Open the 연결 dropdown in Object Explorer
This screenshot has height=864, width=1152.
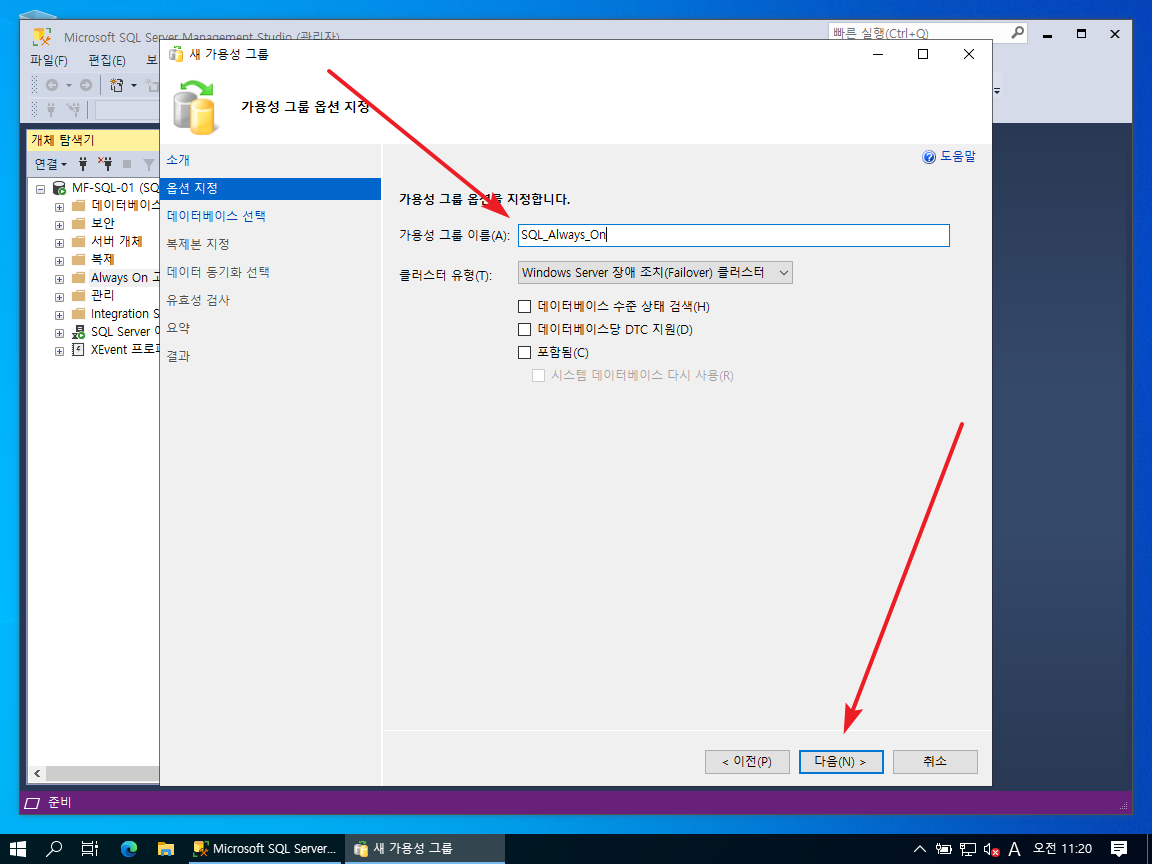click(51, 164)
